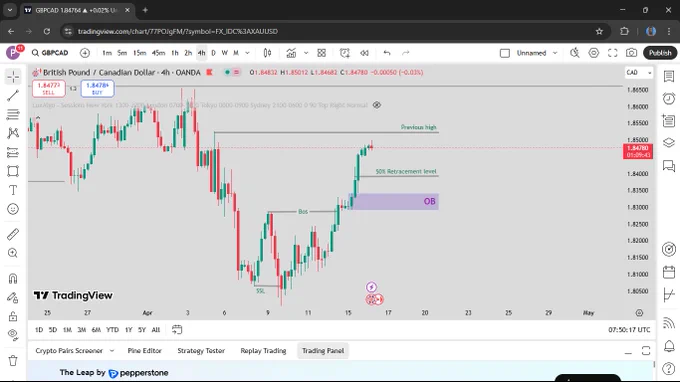Select the geometric shapes tool

pos(13,171)
